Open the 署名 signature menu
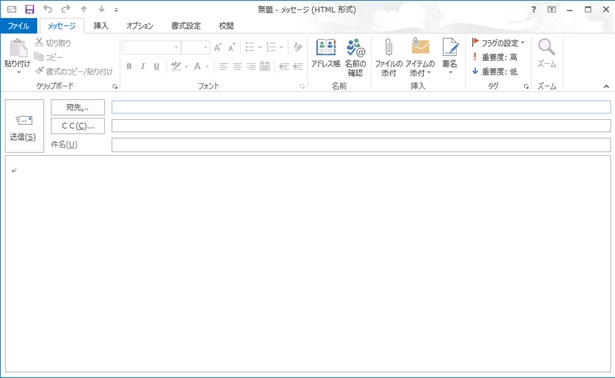615x378 pixels. (450, 56)
